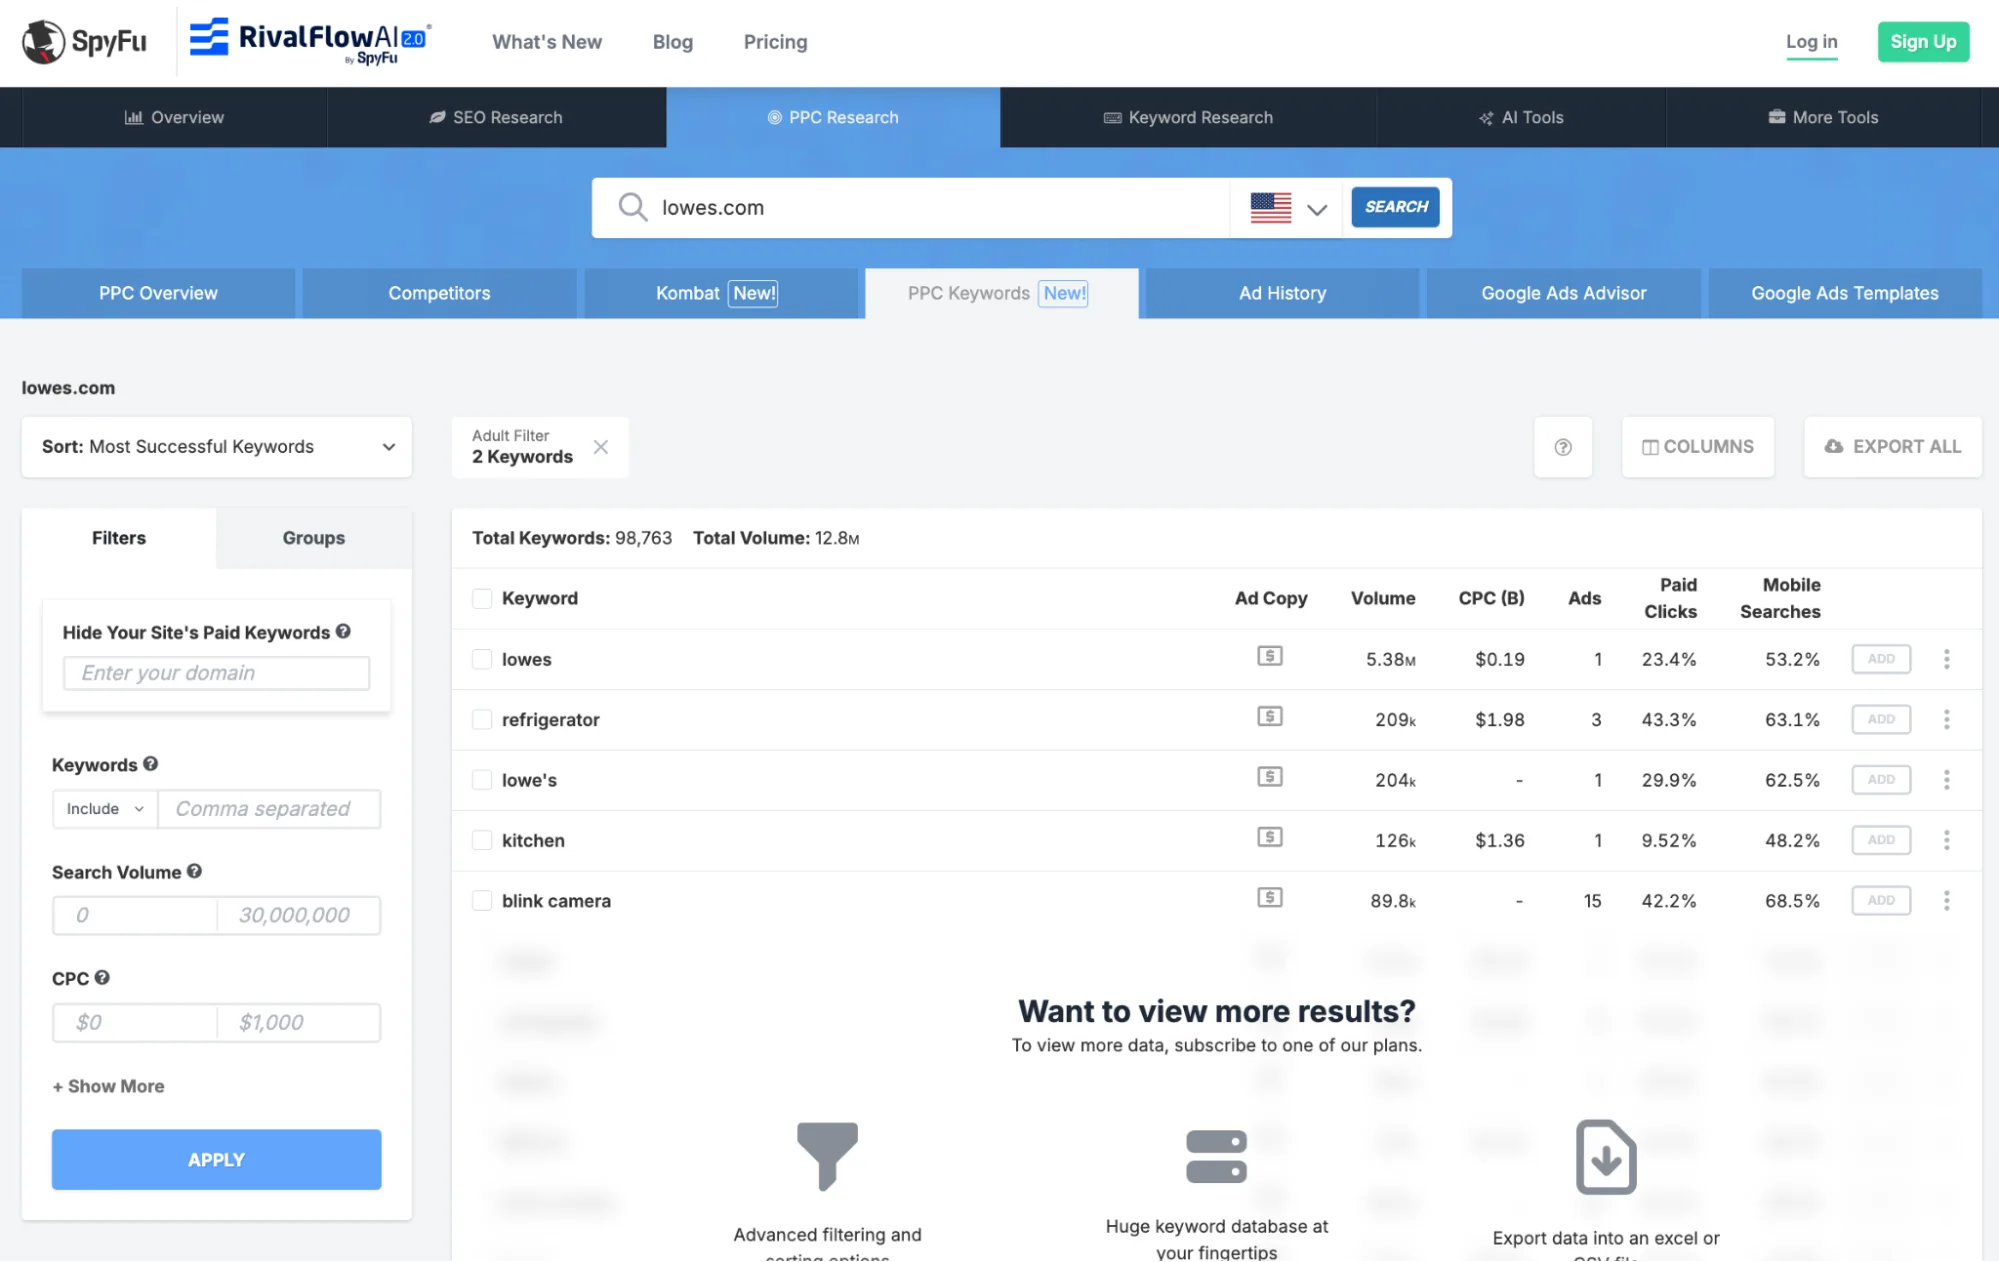Select the Filters tab

(x=119, y=538)
